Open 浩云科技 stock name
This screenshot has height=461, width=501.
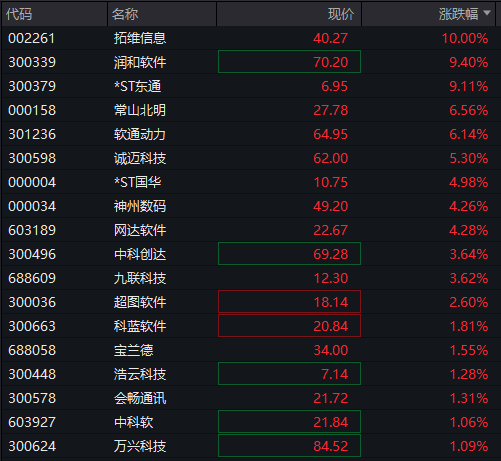click(140, 374)
